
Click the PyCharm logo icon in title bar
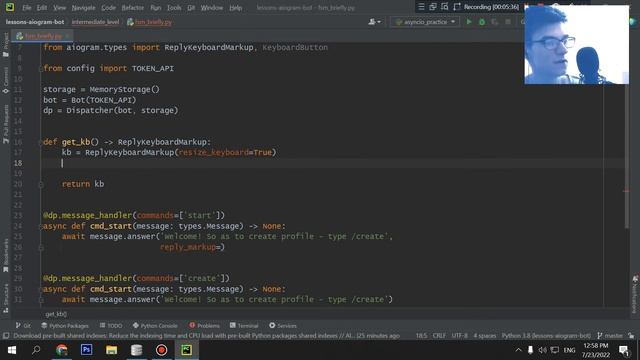[x=9, y=7]
